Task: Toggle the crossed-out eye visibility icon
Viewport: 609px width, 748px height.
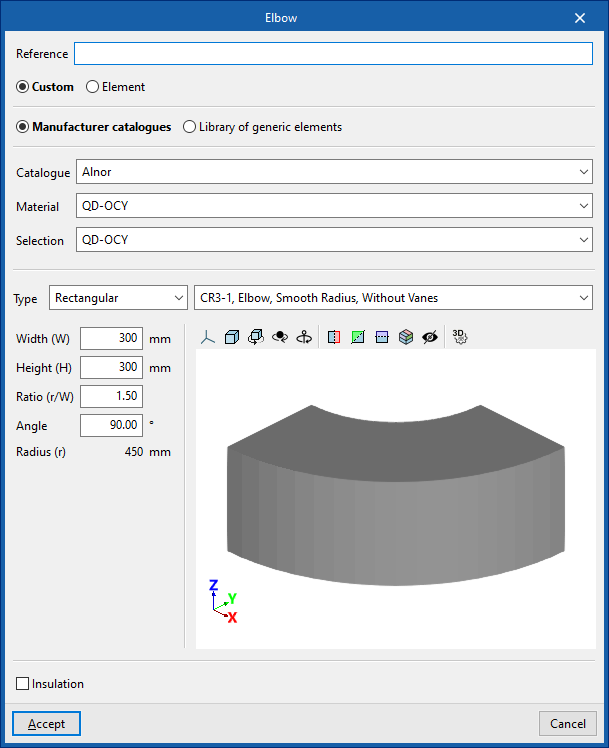Action: tap(430, 337)
